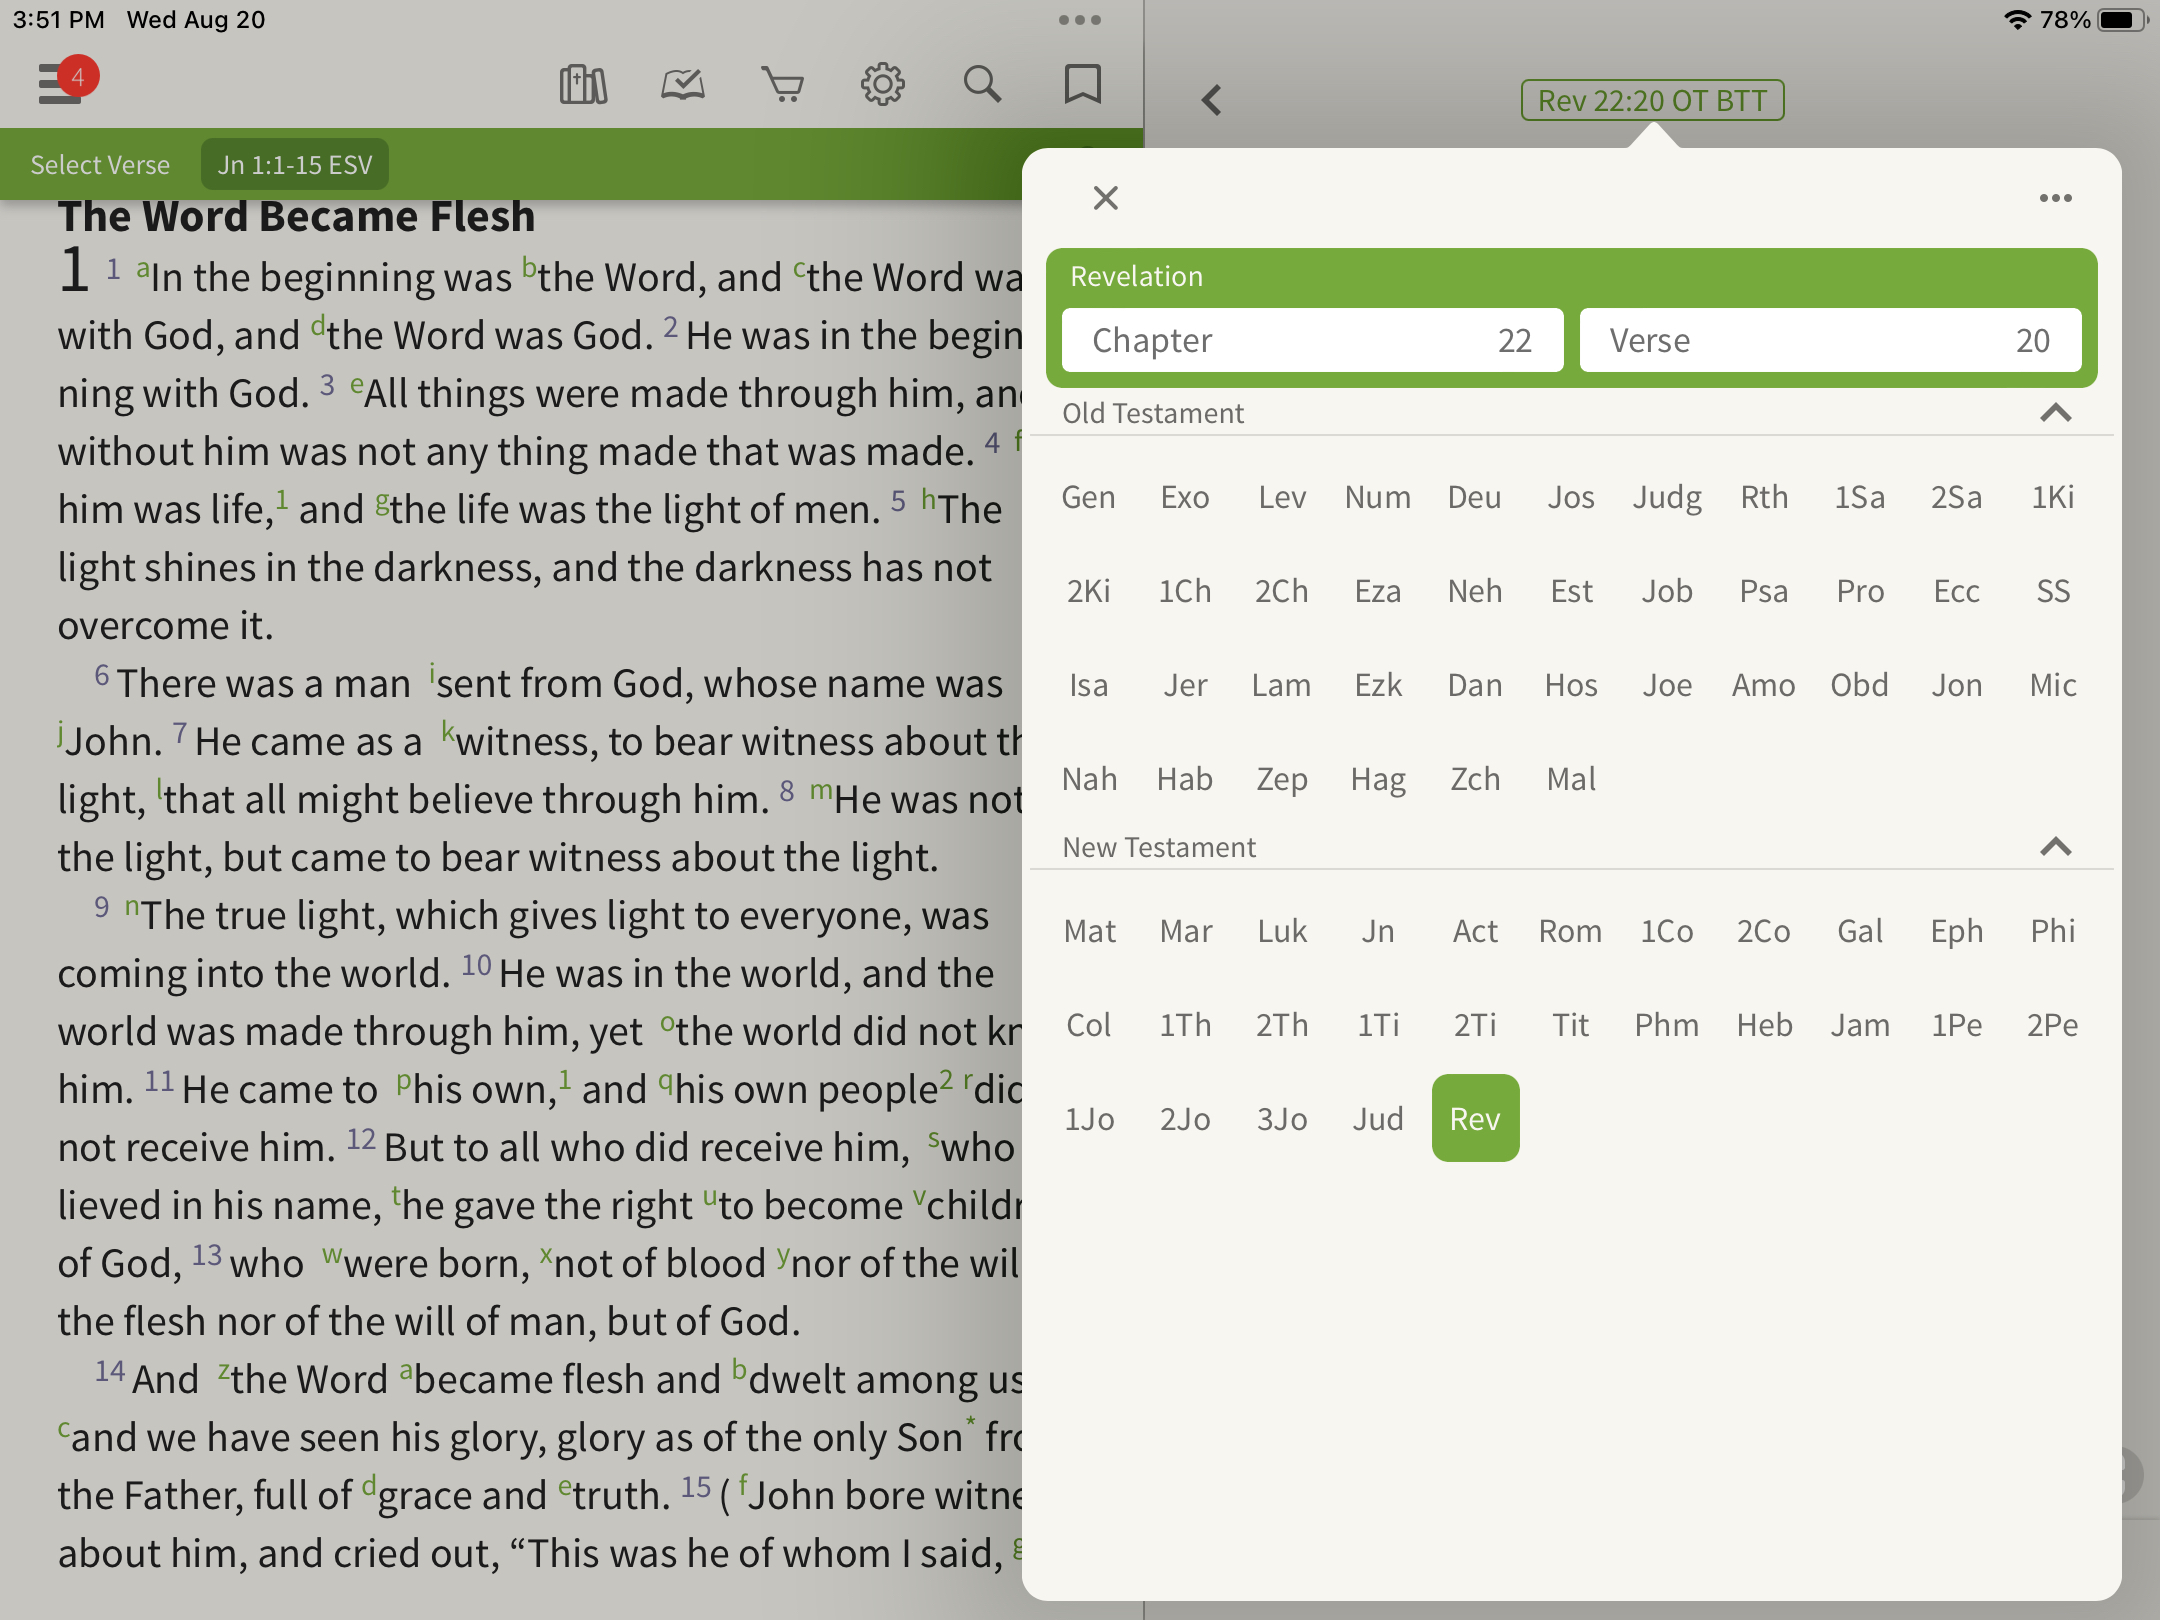2160x1620 pixels.
Task: Tap the bookmark ribbon icon
Action: tap(1082, 85)
